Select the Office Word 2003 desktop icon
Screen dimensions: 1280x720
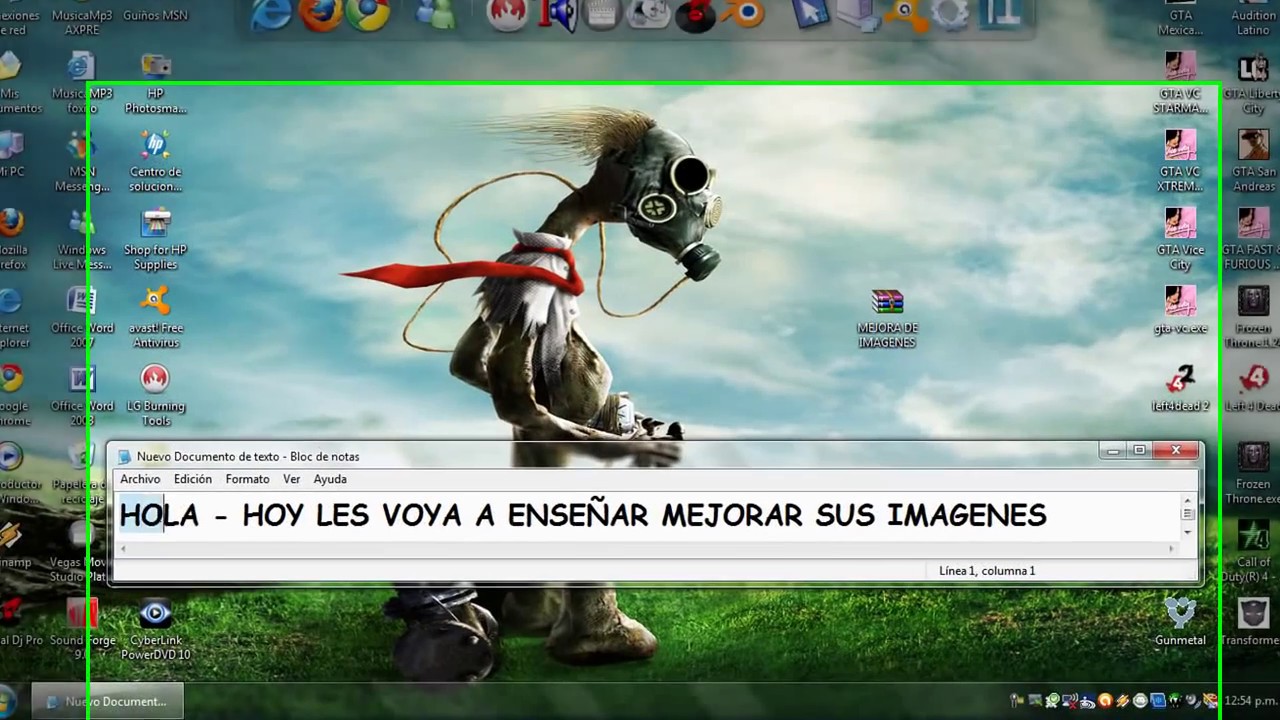coord(82,396)
